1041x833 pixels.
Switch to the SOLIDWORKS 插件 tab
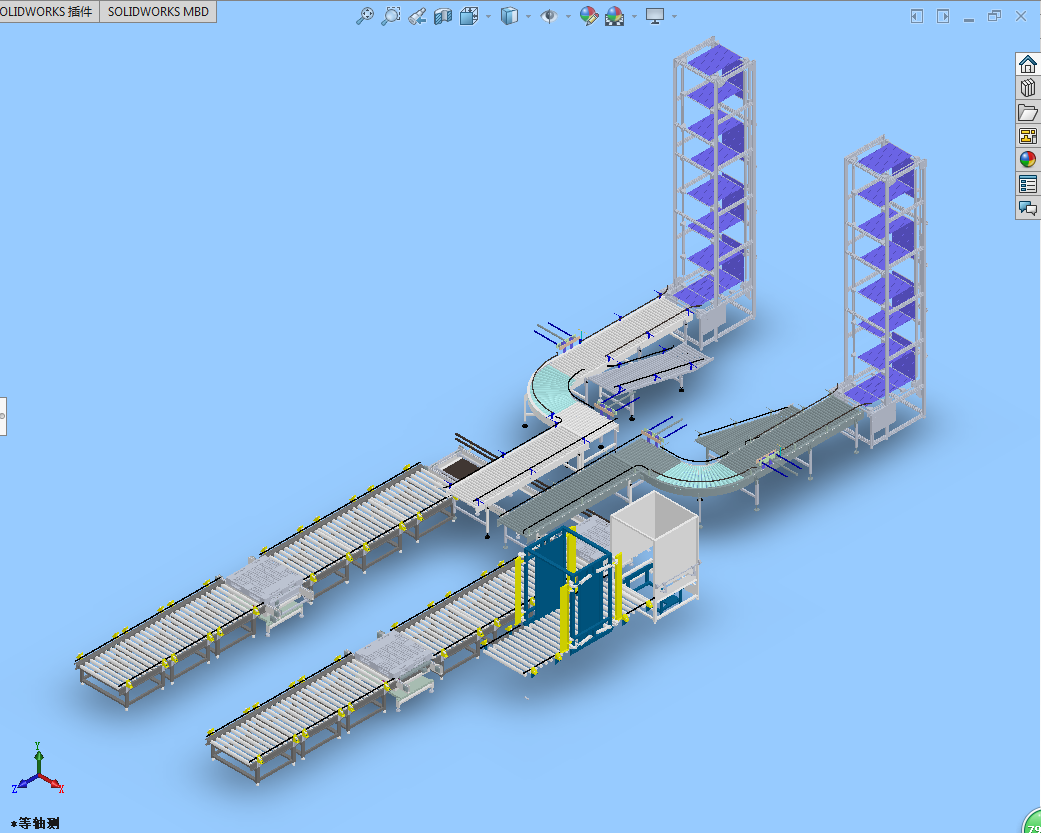click(48, 11)
